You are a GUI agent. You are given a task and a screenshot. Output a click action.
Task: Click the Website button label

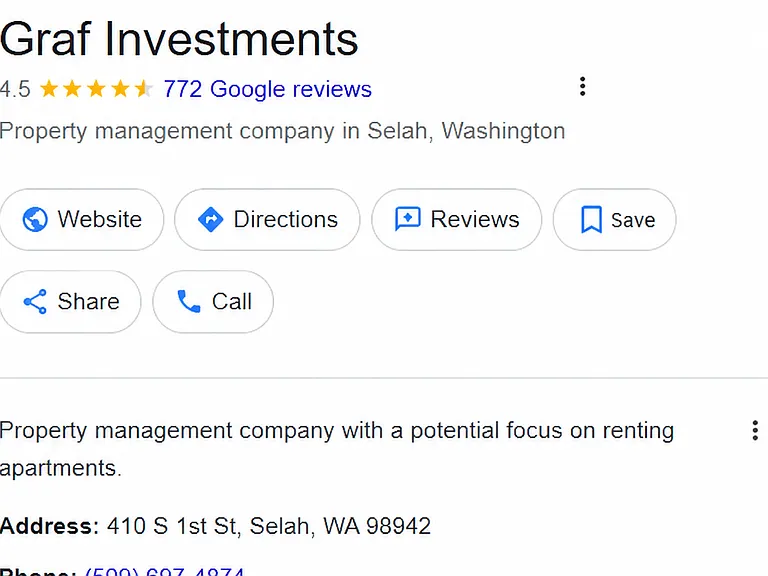(x=99, y=219)
